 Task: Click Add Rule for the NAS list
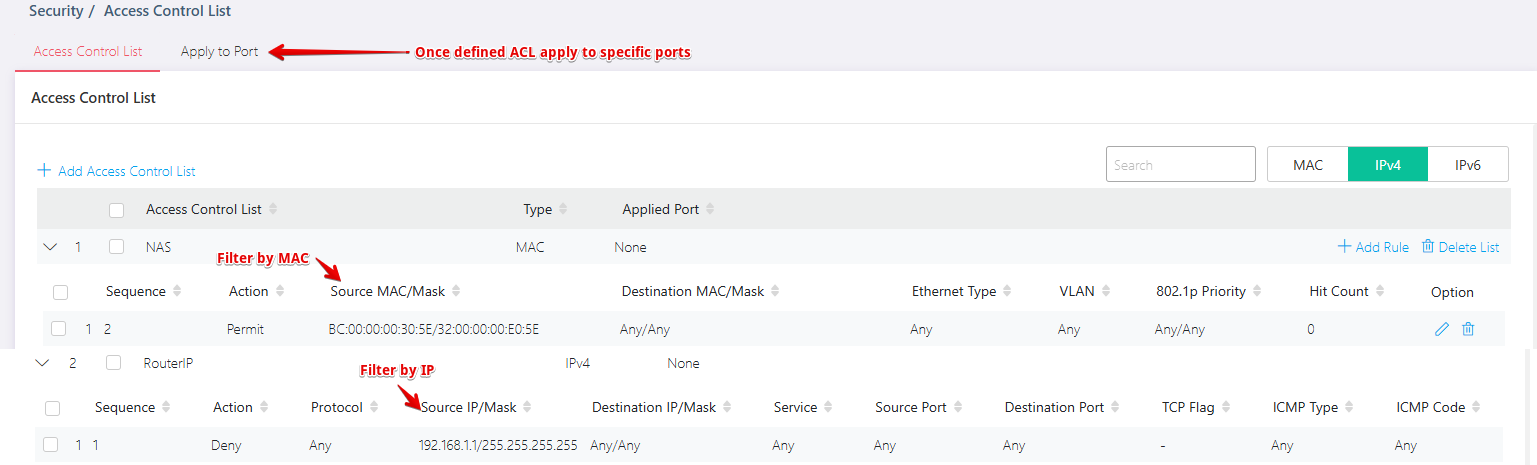[1373, 247]
